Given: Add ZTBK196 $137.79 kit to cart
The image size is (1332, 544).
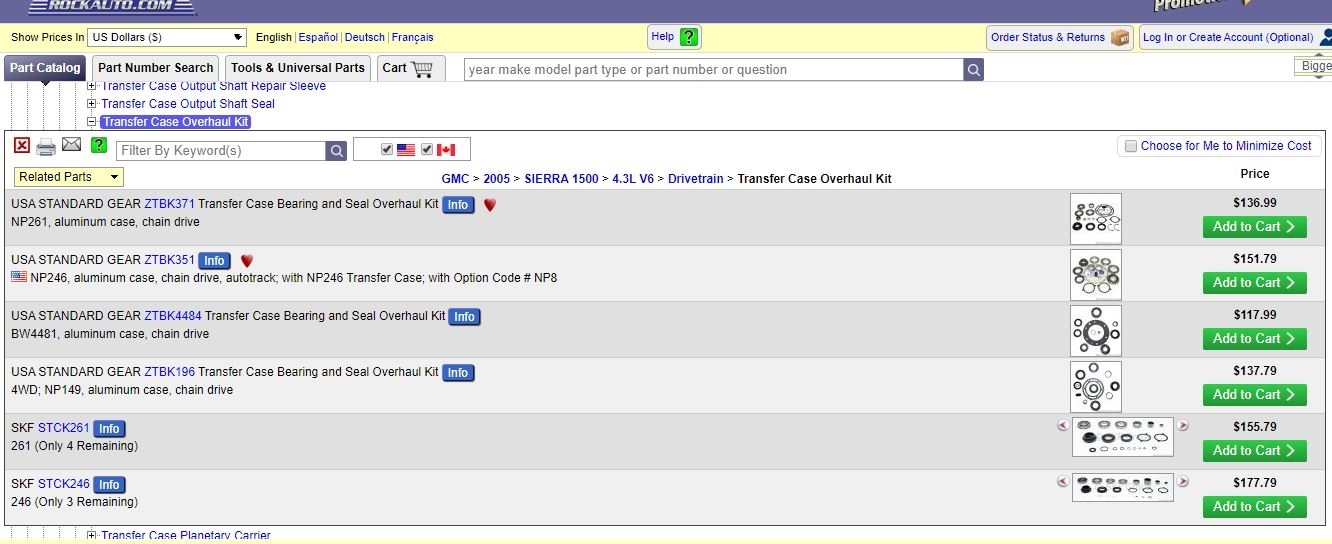Looking at the screenshot, I should click(x=1254, y=395).
